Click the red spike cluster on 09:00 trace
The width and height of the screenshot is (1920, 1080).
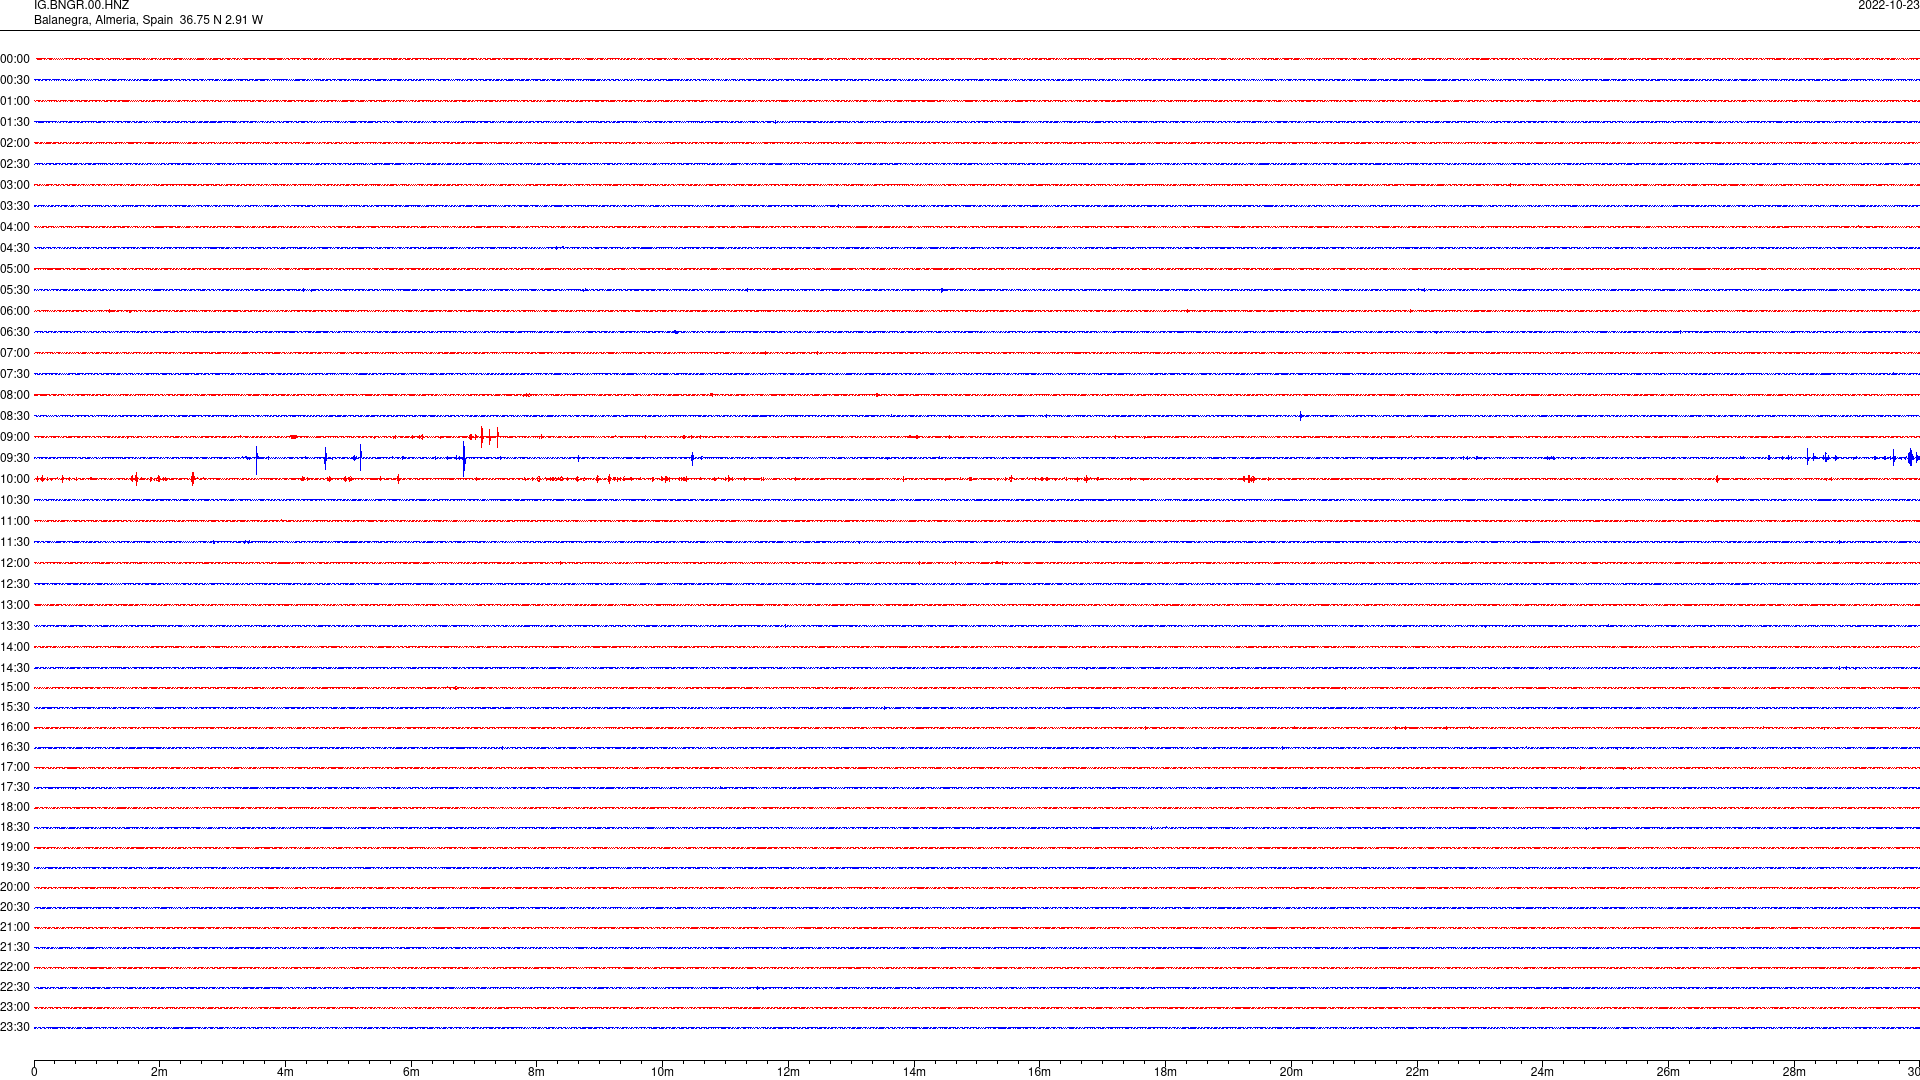click(484, 436)
